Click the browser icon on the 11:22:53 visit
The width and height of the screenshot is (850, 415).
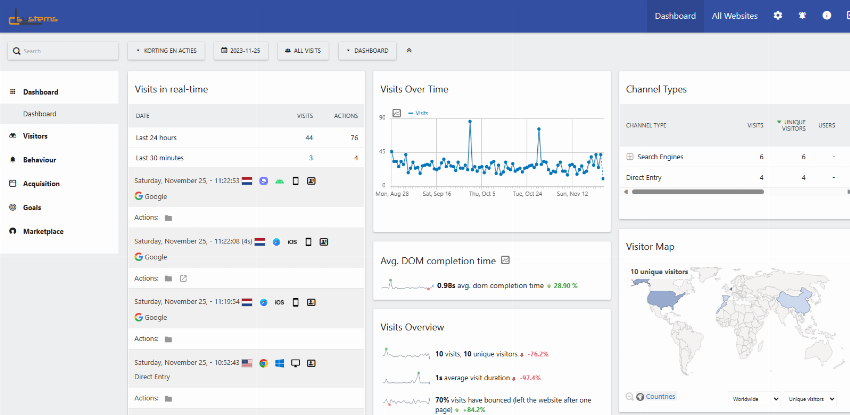(x=263, y=181)
